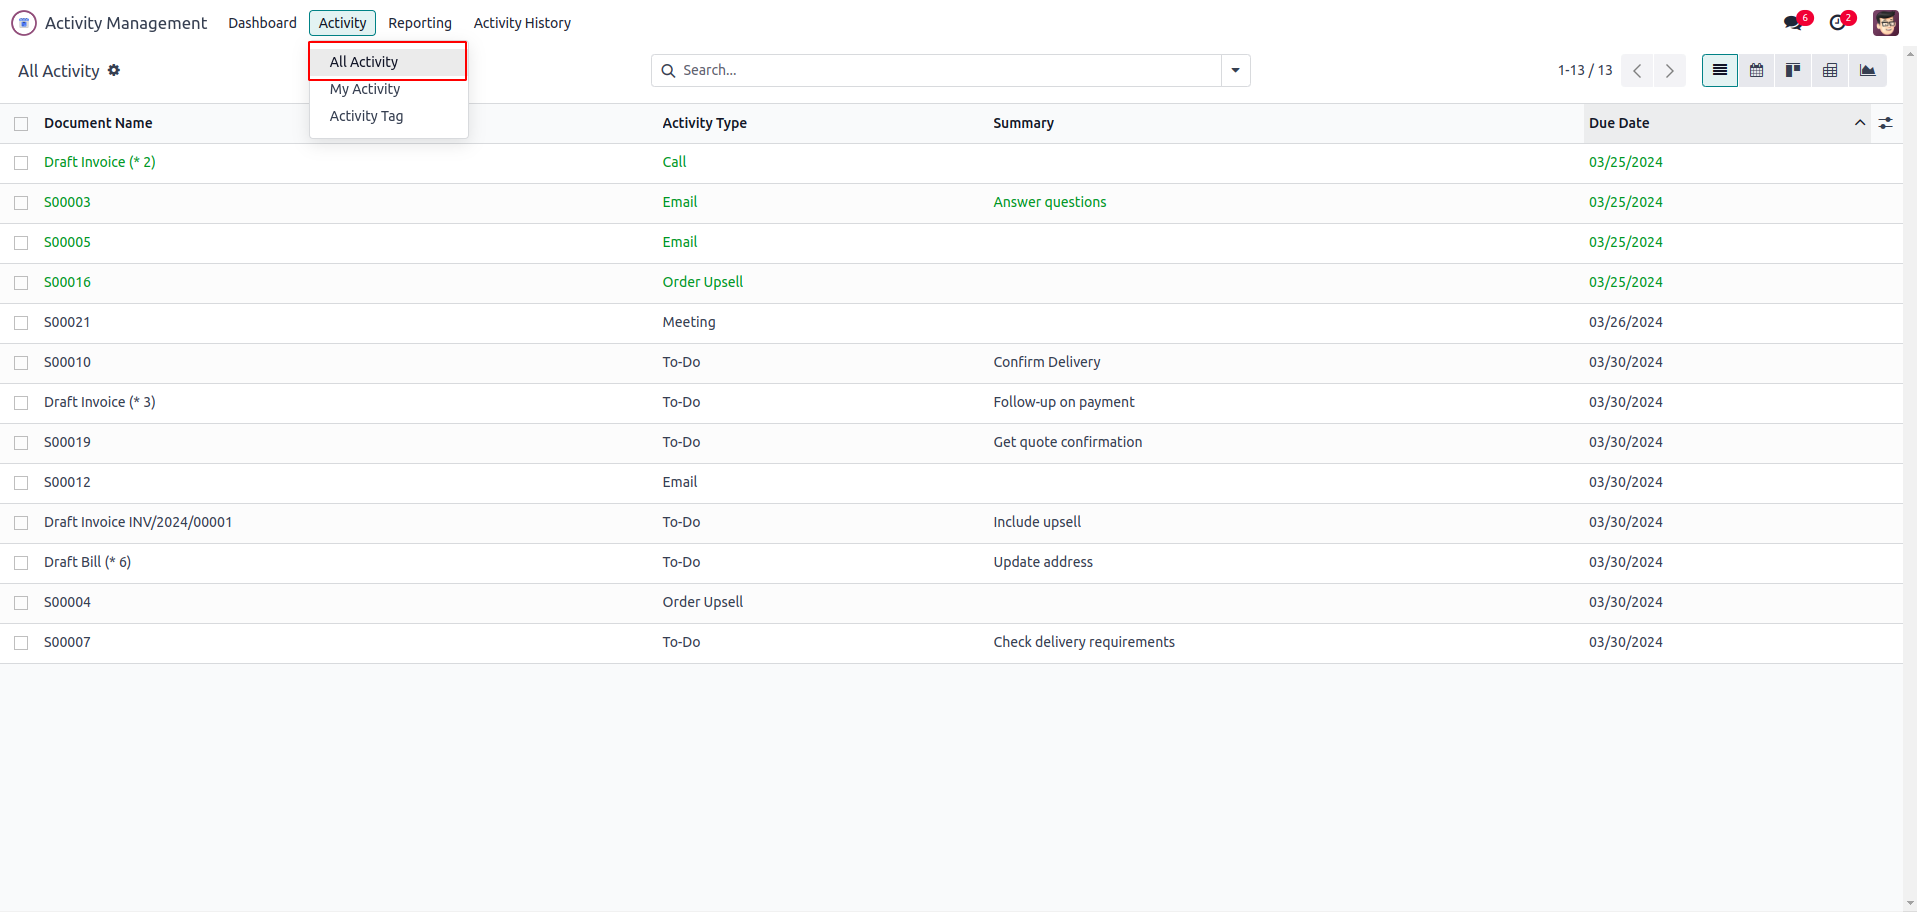Open the user avatar menu
The width and height of the screenshot is (1917, 912).
coord(1885,22)
